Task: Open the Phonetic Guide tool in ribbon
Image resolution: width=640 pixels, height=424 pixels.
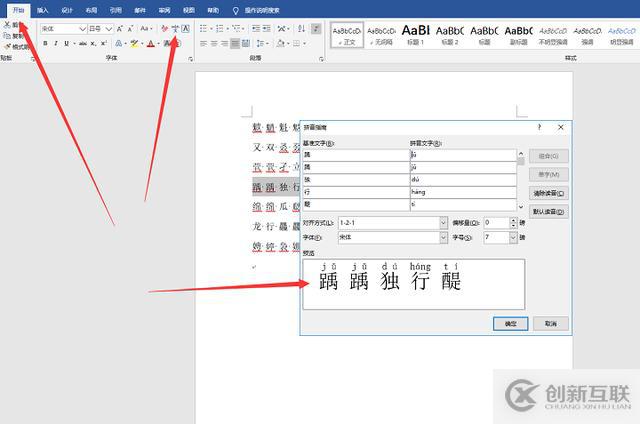Action: pos(175,29)
